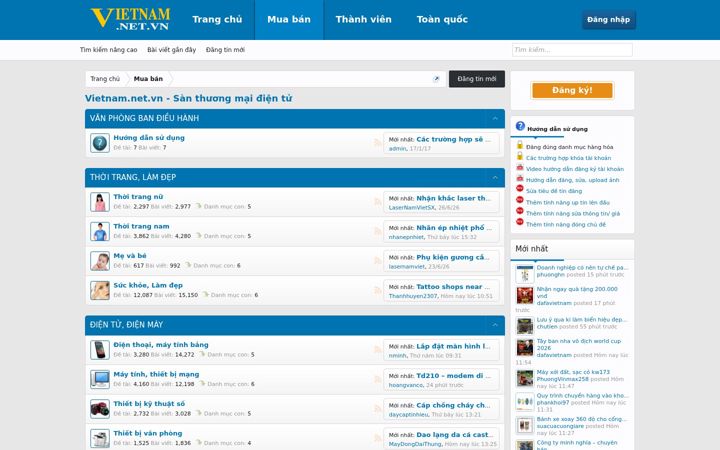This screenshot has width=720, height=450.
Task: Open Tây ban nha vô địch world cup post
Action: 579,344
